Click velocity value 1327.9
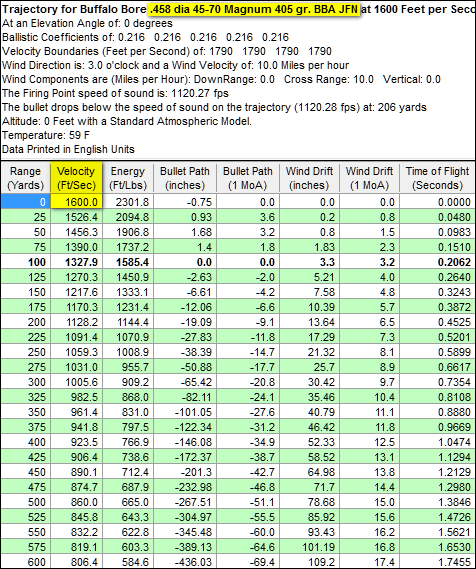This screenshot has width=476, height=569. 77,262
